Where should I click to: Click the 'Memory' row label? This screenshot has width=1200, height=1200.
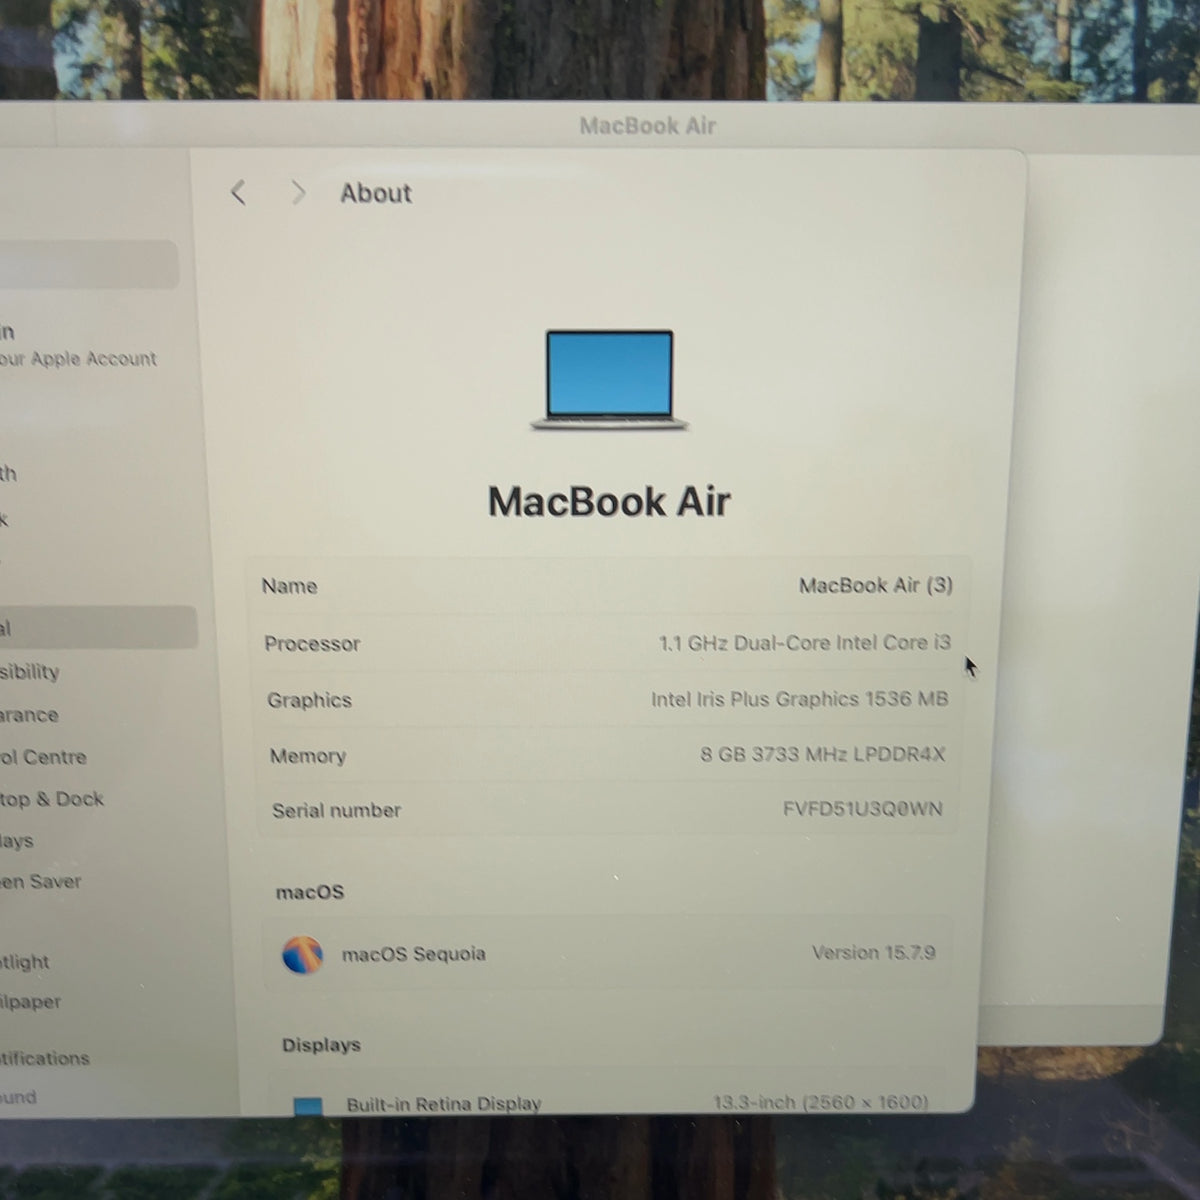click(x=307, y=756)
